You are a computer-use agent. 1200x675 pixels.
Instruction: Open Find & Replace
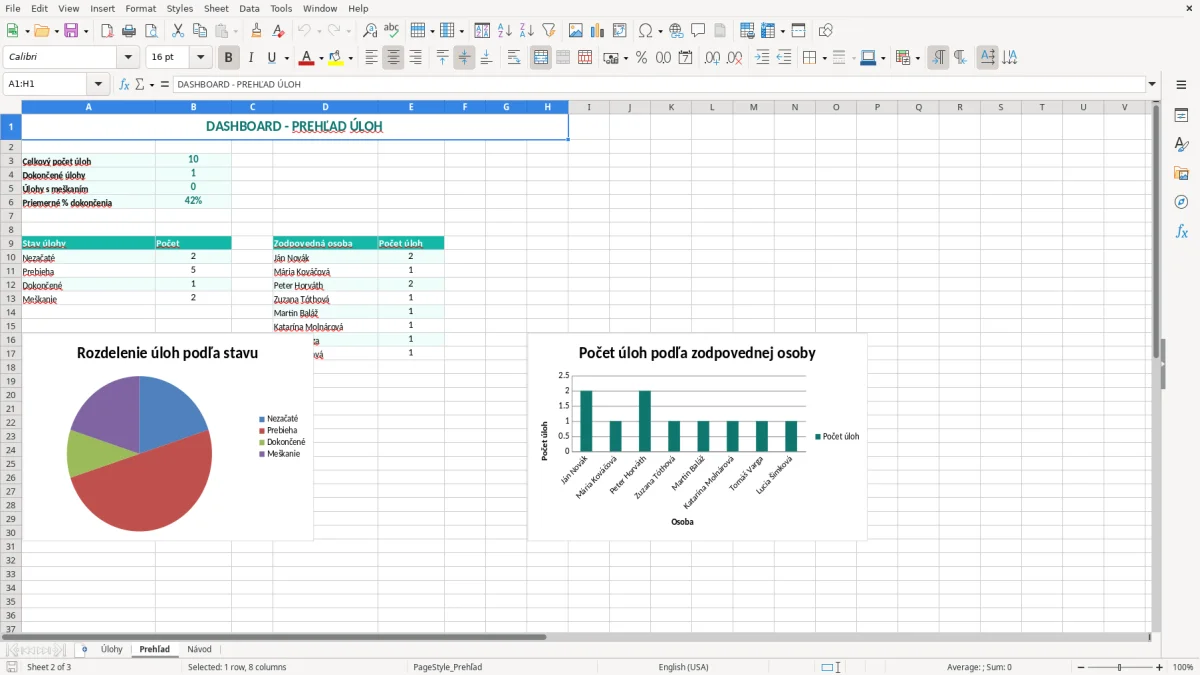pos(370,31)
